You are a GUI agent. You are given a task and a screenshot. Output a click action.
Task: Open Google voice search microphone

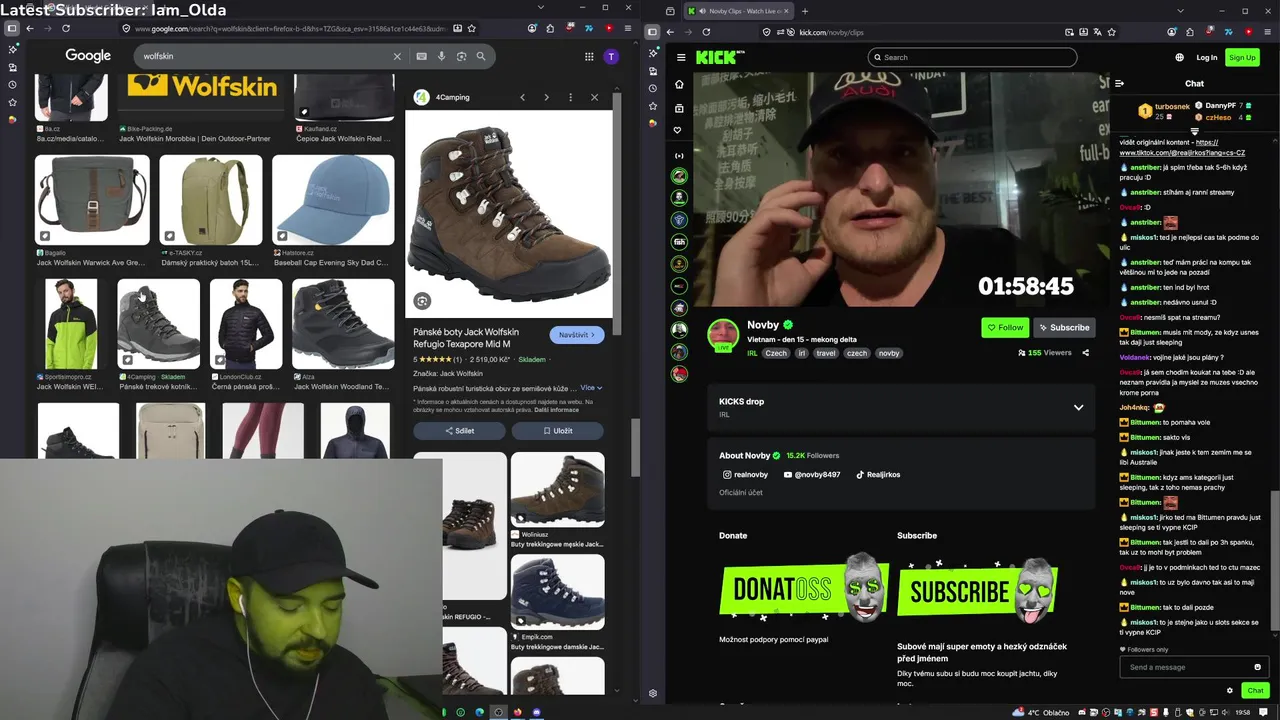441,57
